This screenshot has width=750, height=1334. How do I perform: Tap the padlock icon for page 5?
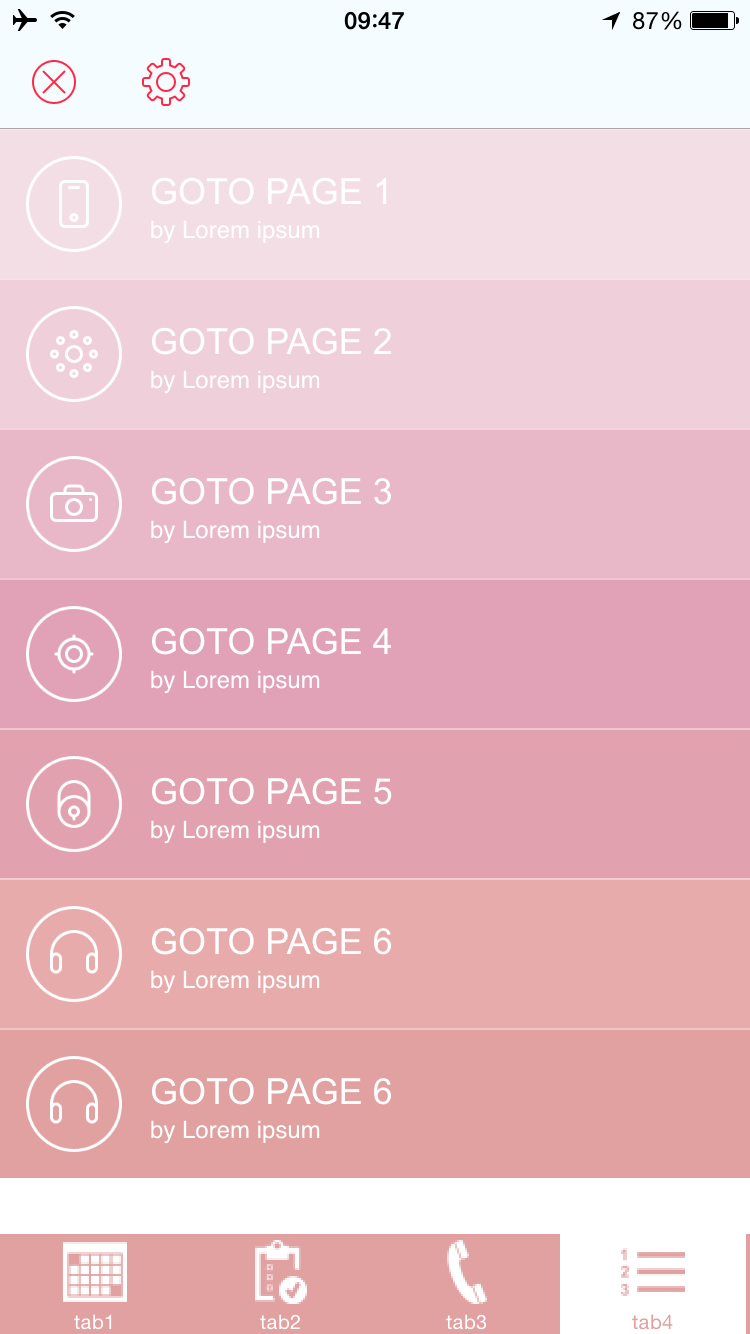click(x=74, y=804)
